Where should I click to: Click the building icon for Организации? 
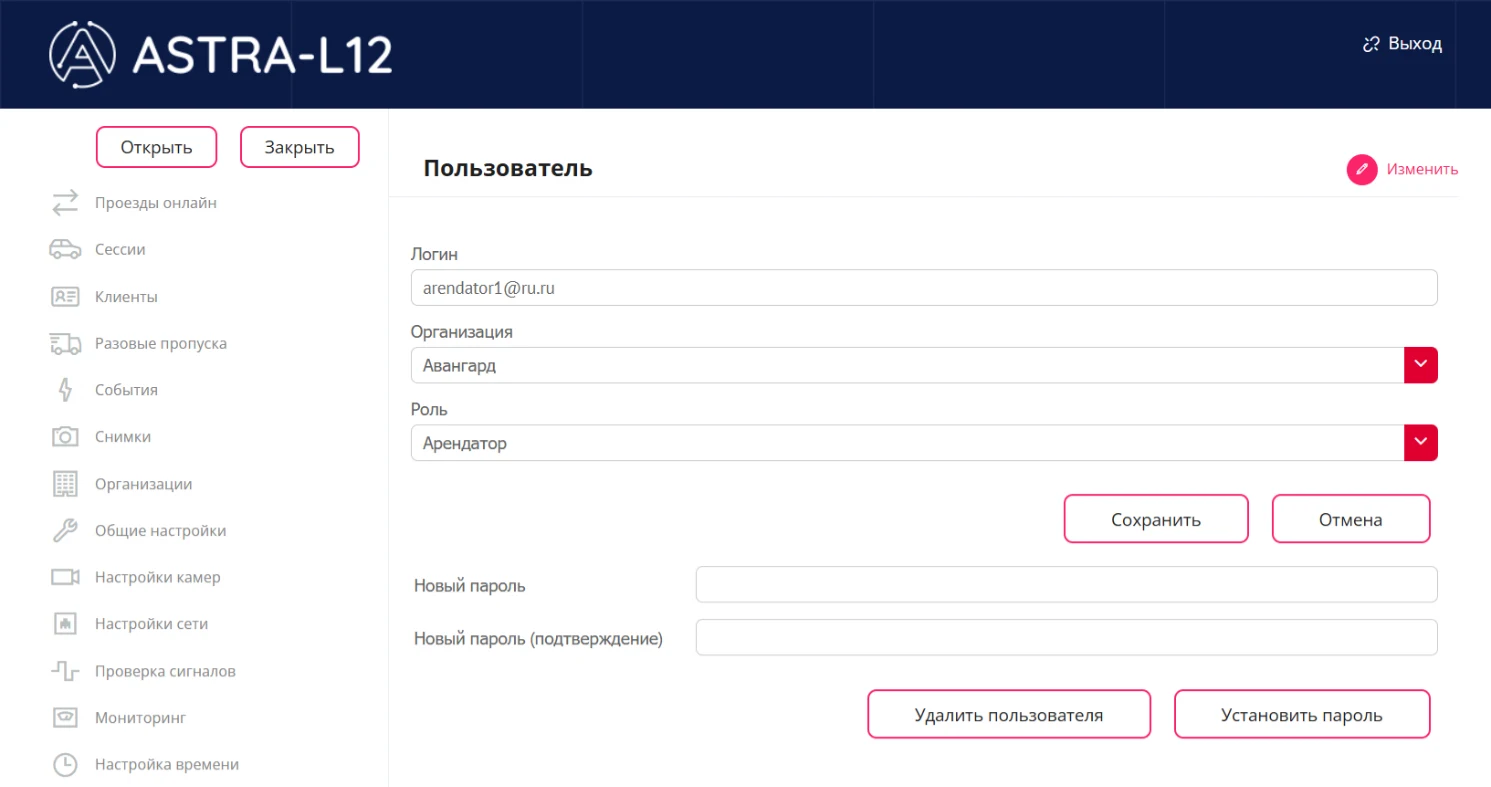[x=65, y=484]
